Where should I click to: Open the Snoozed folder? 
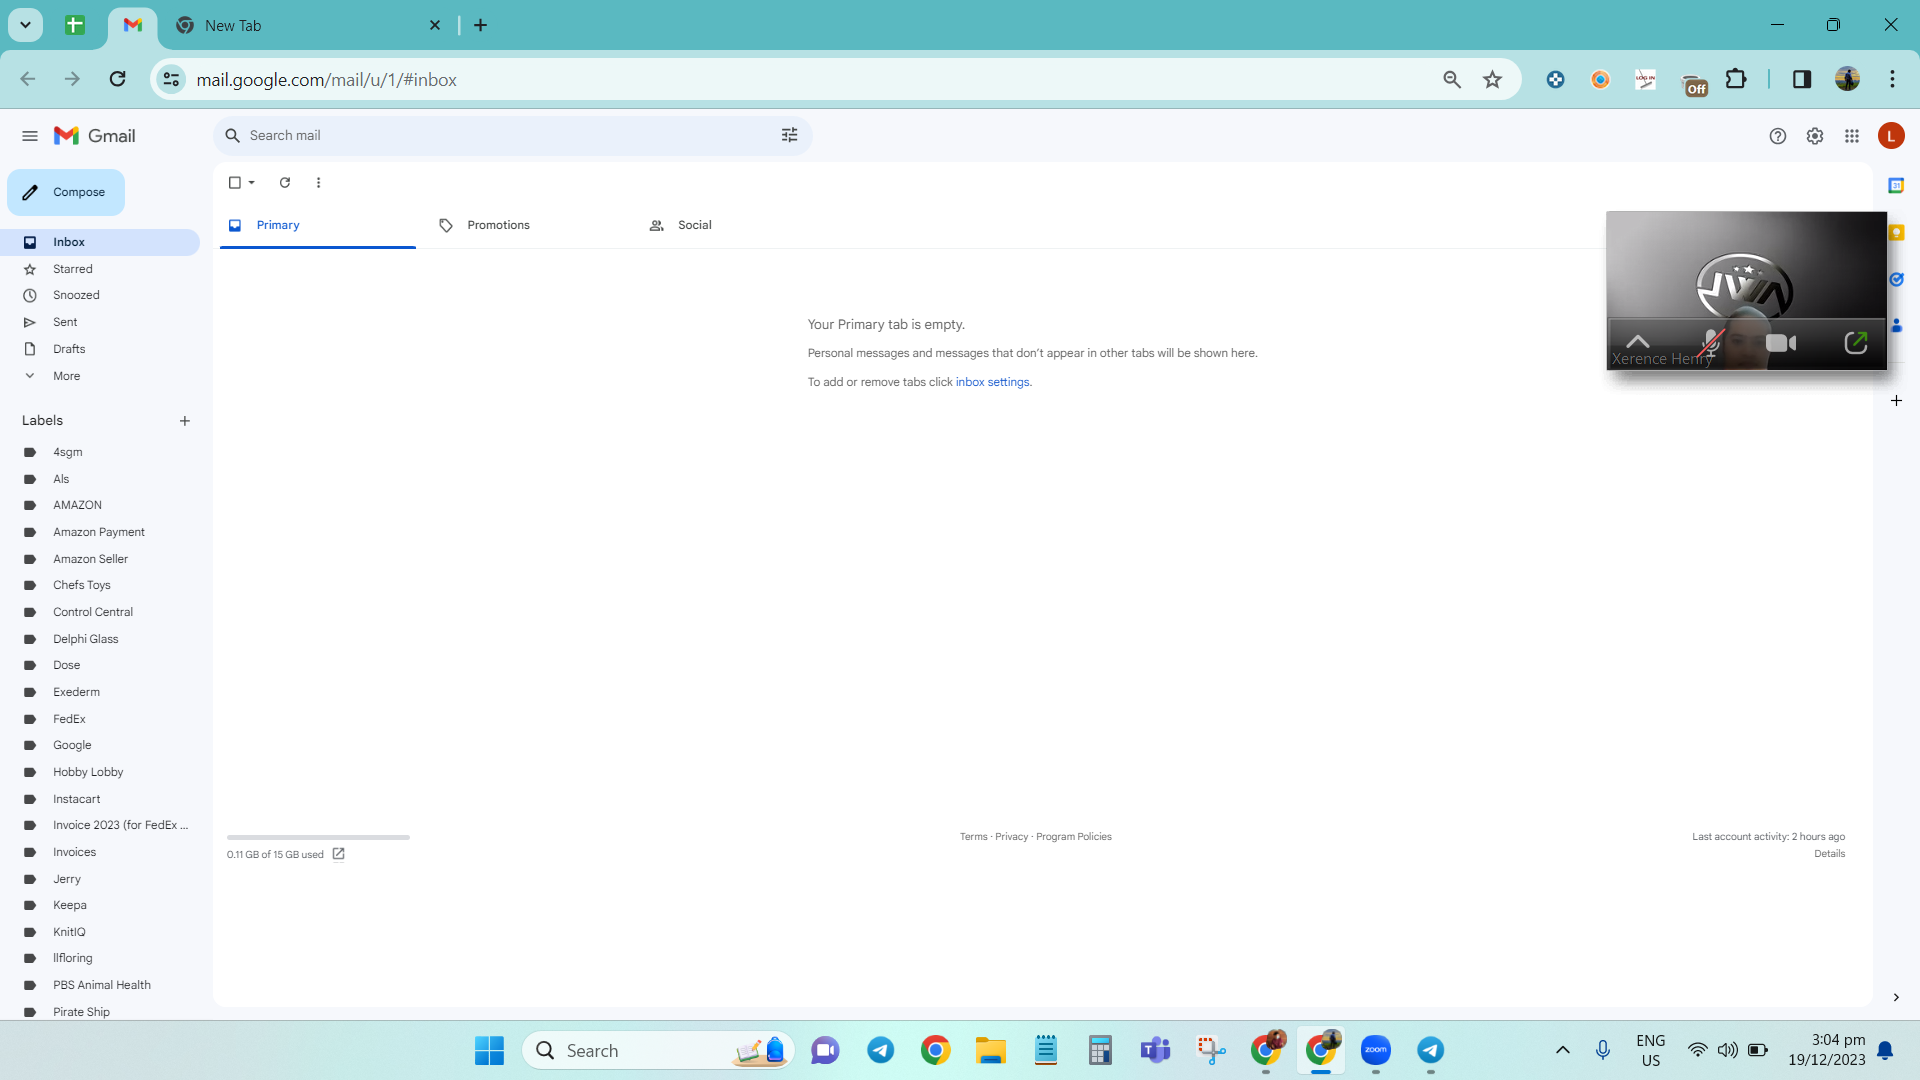point(100,295)
